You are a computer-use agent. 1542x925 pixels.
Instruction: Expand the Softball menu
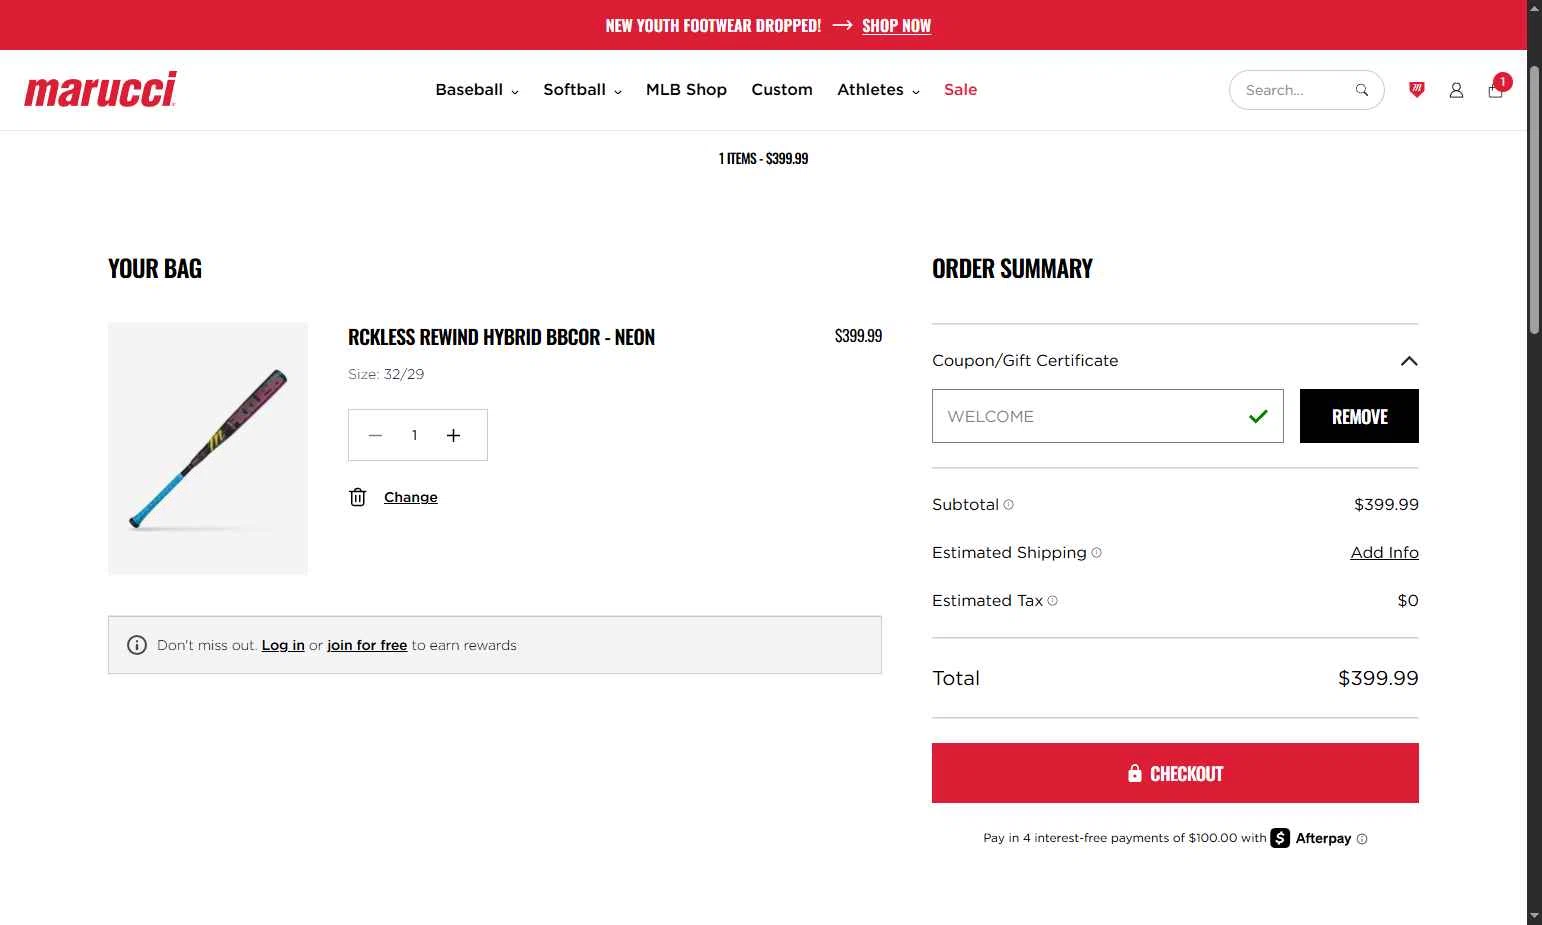[583, 90]
